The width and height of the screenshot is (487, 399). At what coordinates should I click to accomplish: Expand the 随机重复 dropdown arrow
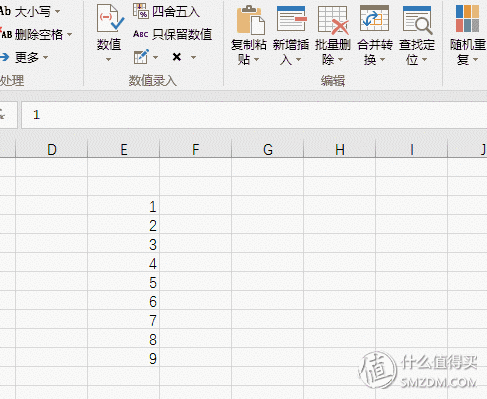click(475, 60)
